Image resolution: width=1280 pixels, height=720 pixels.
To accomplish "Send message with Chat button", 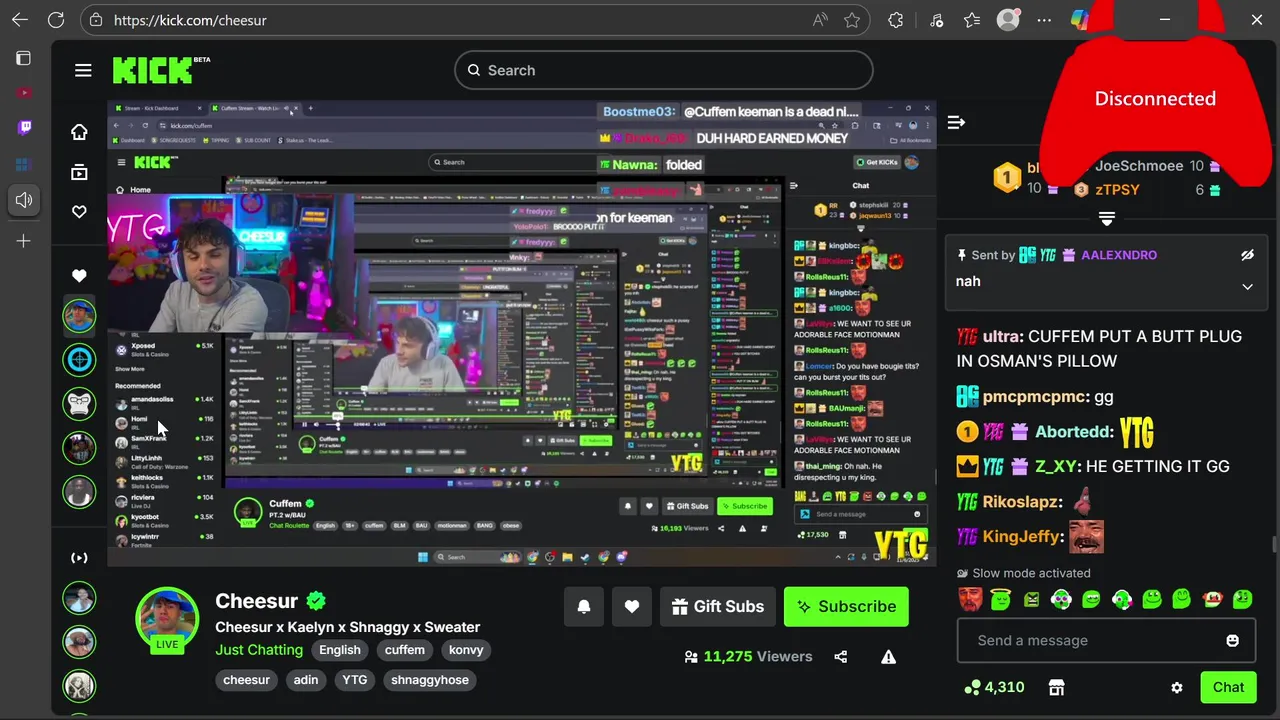I will (1228, 687).
